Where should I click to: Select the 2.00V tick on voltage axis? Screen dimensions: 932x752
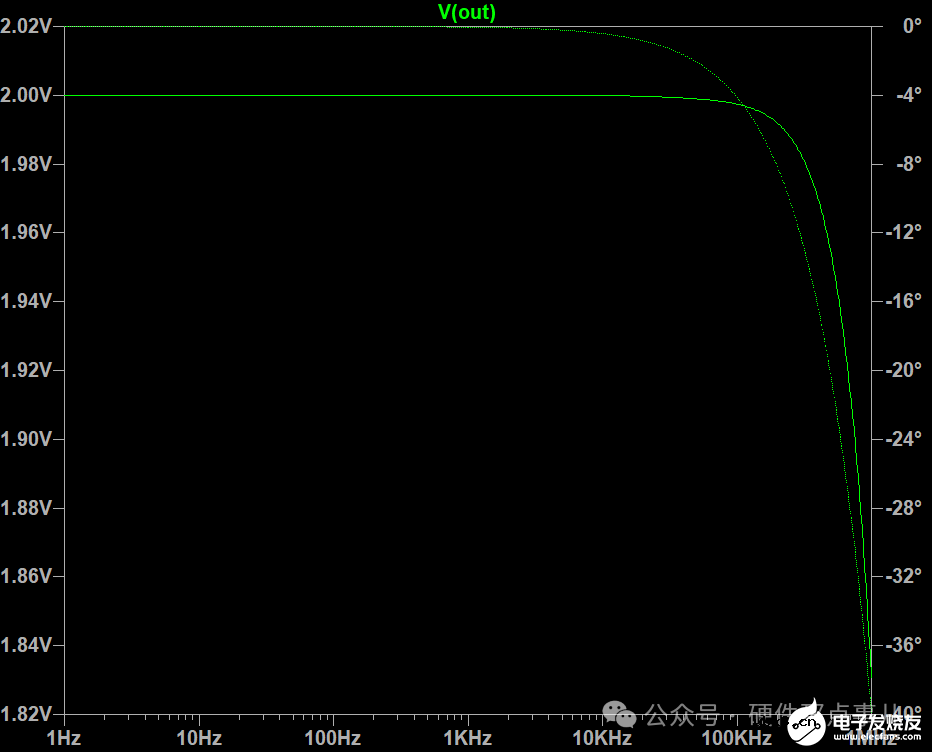pos(26,95)
